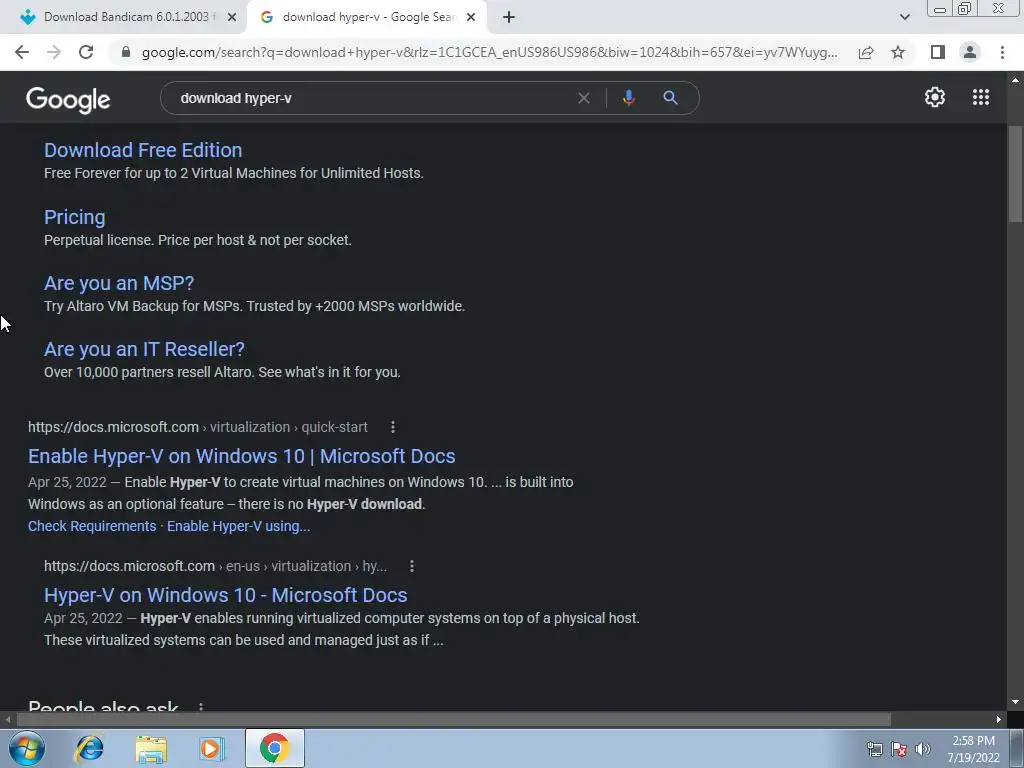Close the Download Bandicam tab
Screen dimensions: 1024x768
[x=232, y=18]
